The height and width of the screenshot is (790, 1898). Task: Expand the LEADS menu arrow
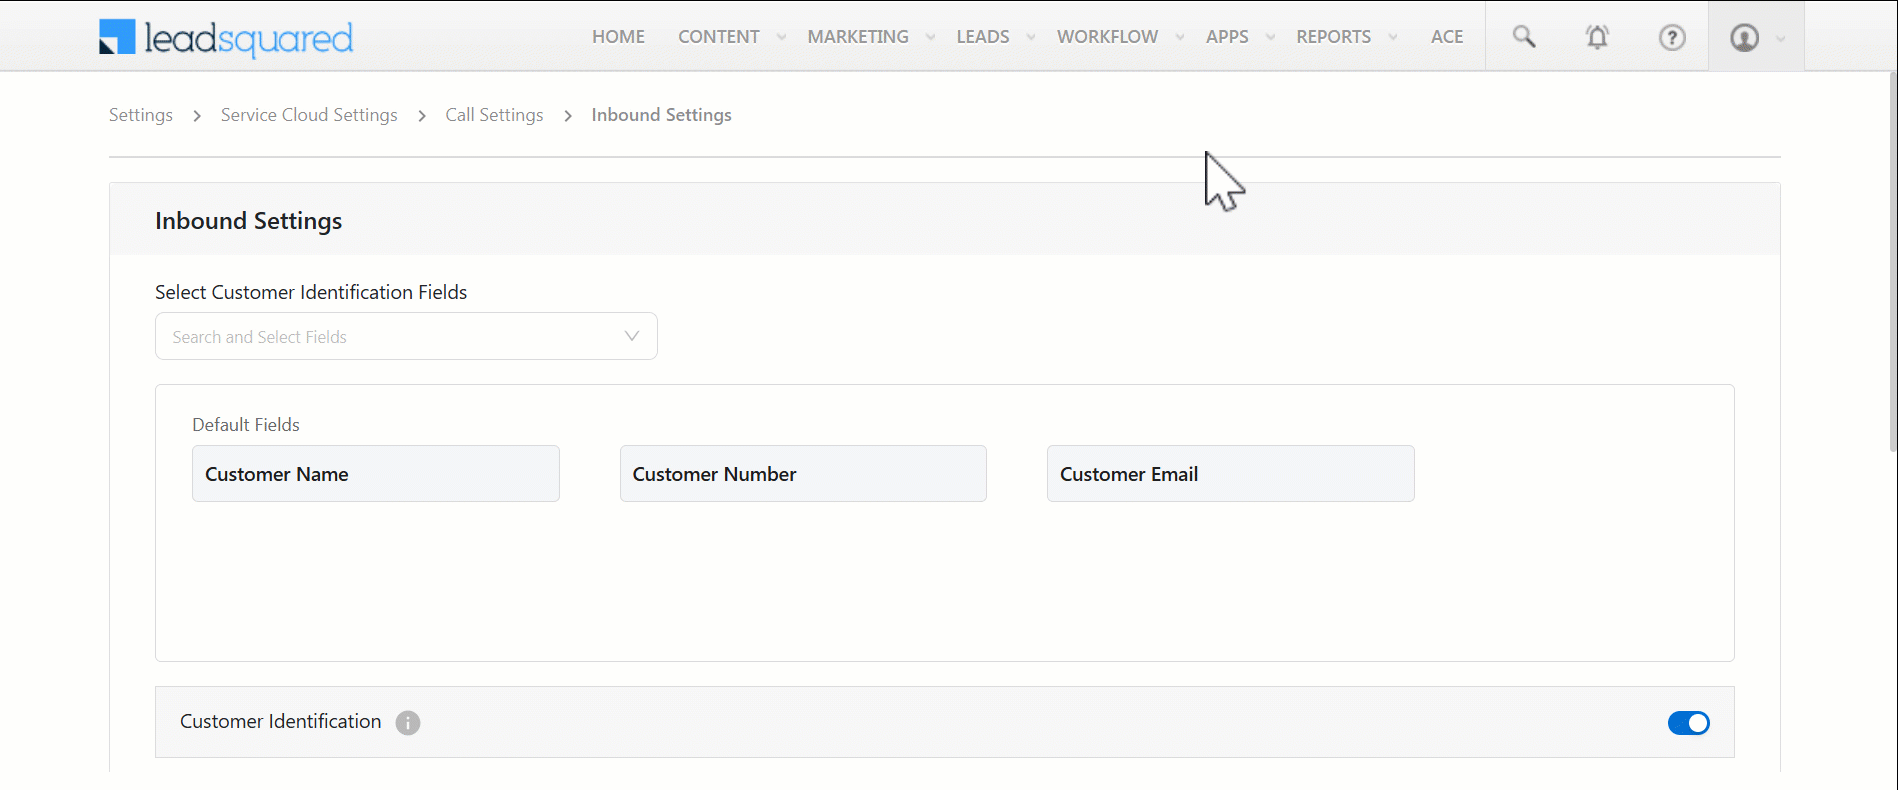click(1031, 37)
